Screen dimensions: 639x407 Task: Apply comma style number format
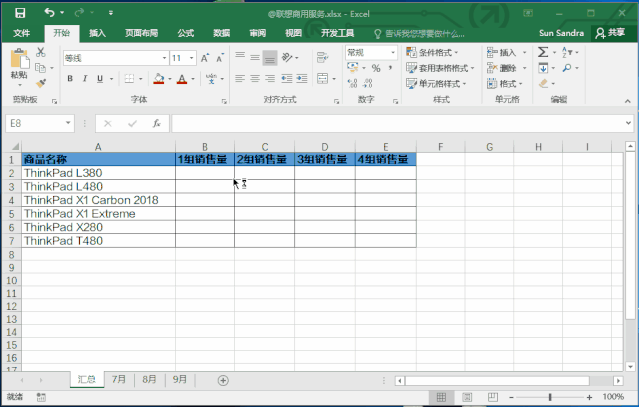click(390, 68)
